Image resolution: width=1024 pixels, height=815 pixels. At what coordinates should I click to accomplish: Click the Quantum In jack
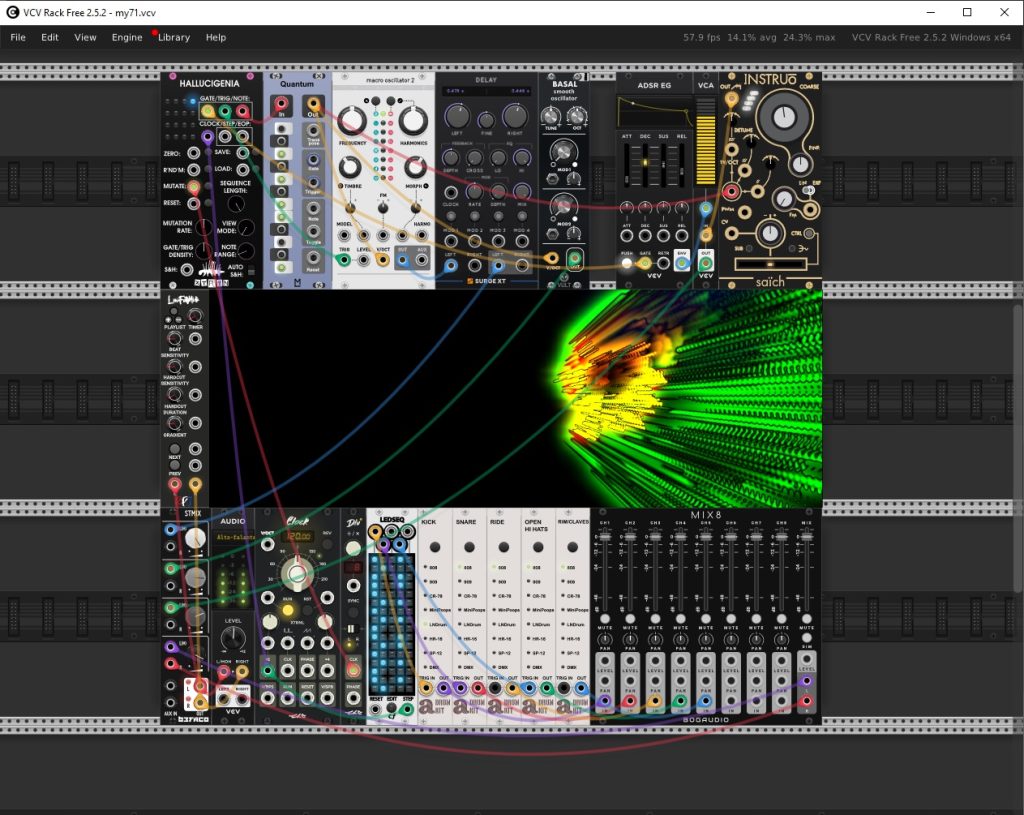pyautogui.click(x=281, y=103)
